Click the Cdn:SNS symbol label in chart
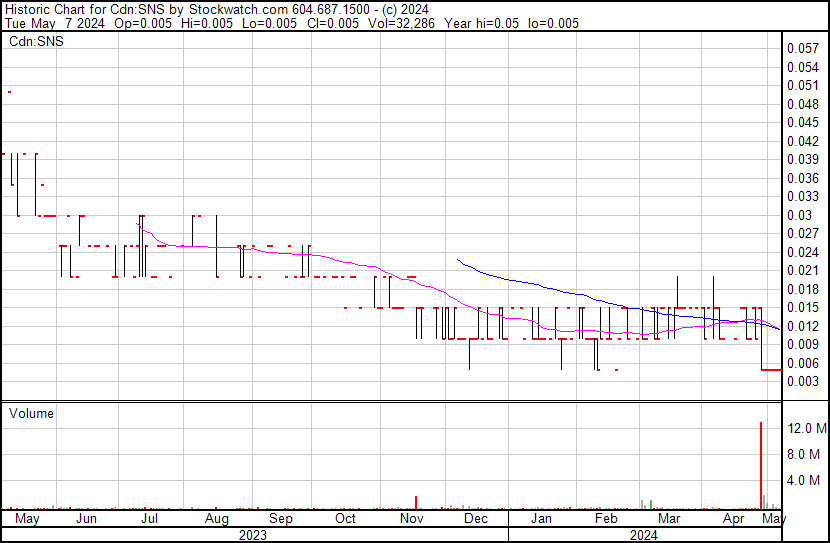 coord(35,42)
